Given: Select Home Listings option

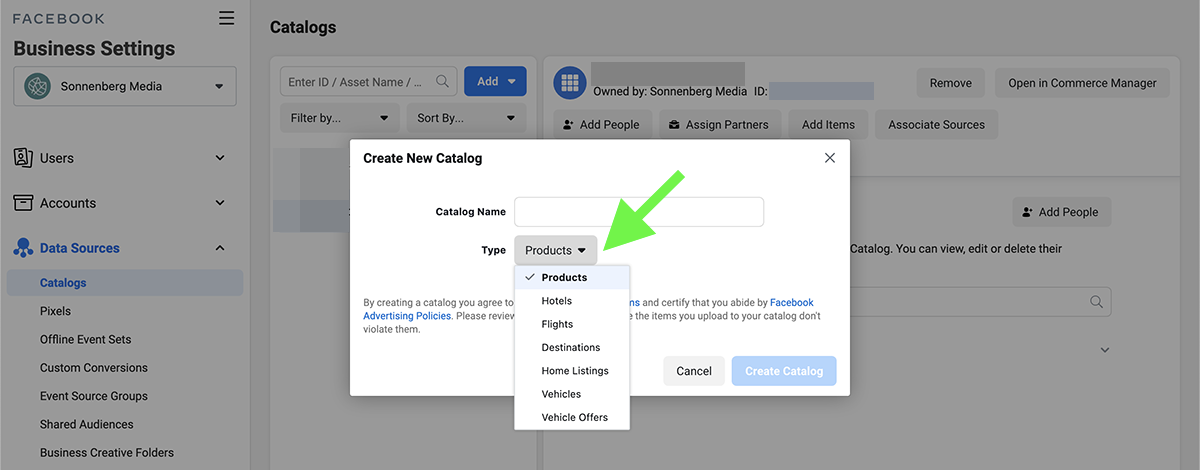Looking at the screenshot, I should tap(575, 371).
